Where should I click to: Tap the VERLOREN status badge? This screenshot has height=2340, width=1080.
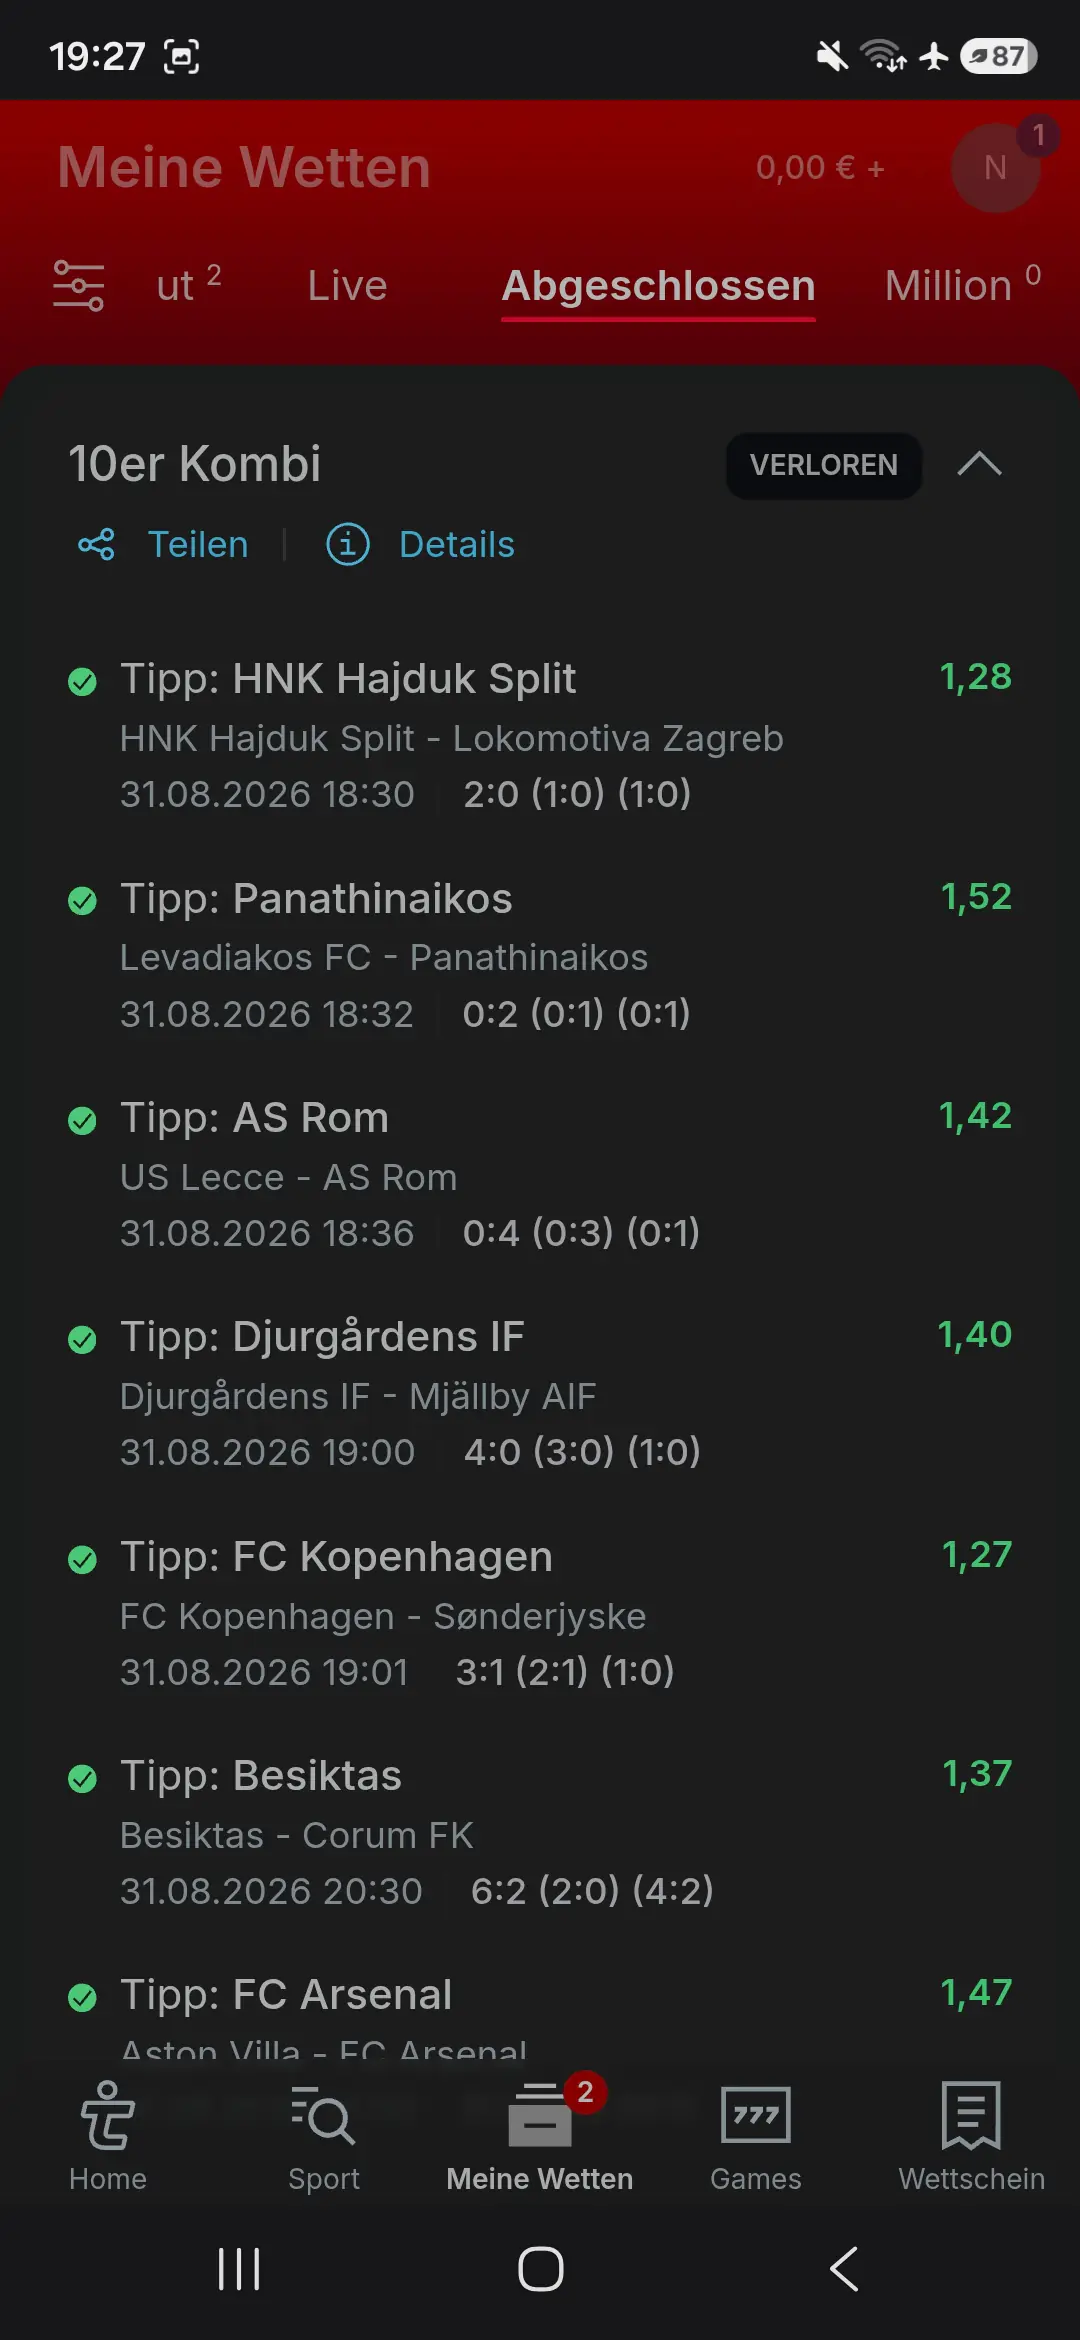coord(824,465)
